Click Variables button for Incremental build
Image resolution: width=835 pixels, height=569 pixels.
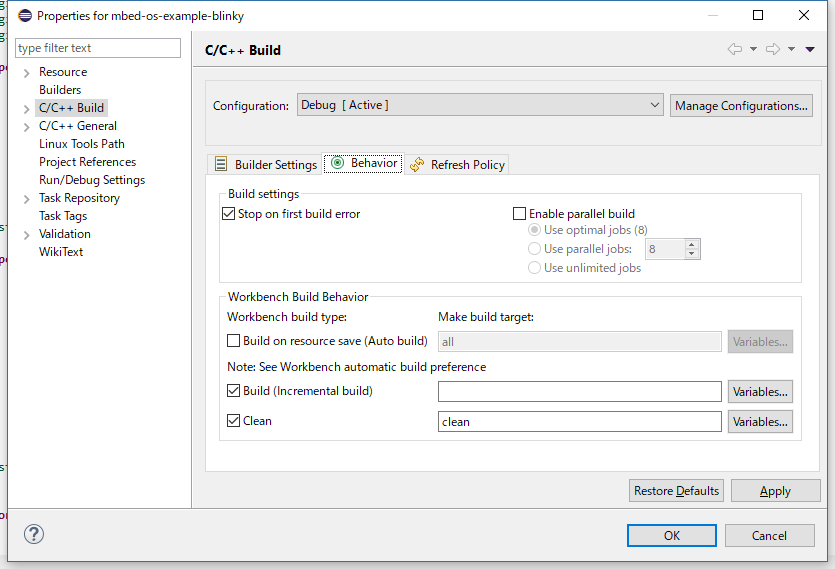click(x=760, y=392)
